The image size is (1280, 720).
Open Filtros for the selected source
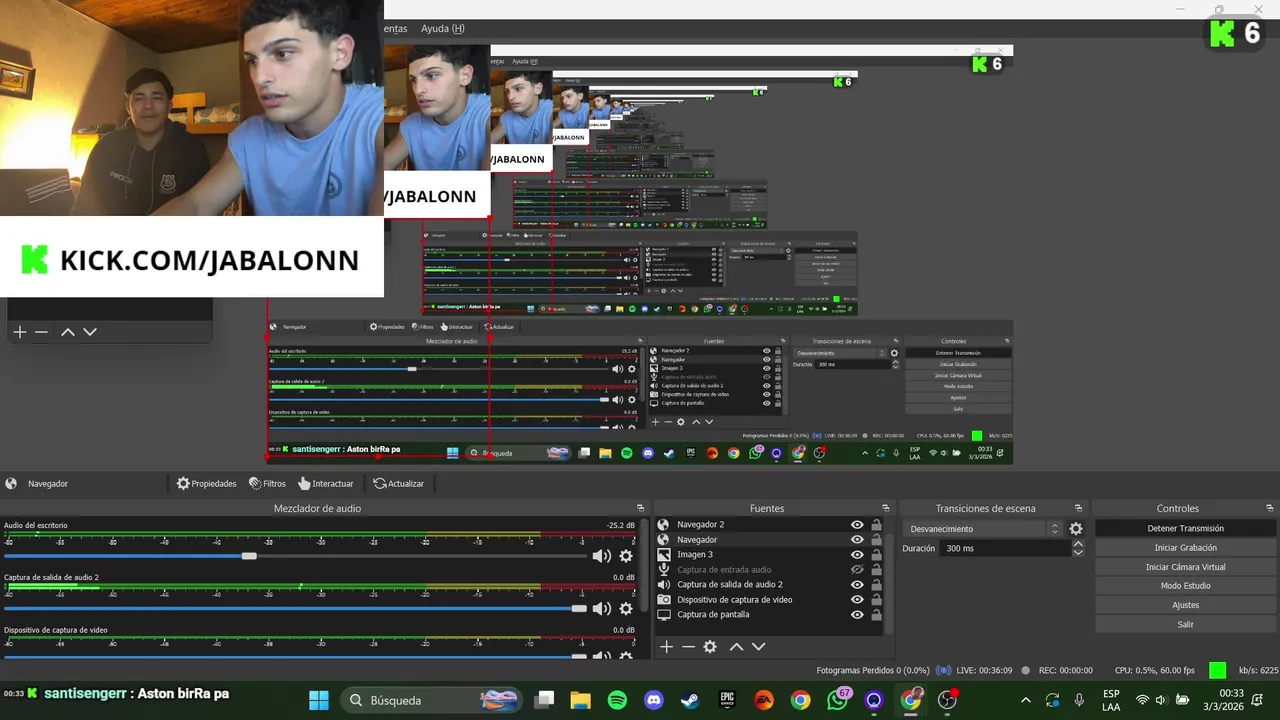click(x=267, y=483)
